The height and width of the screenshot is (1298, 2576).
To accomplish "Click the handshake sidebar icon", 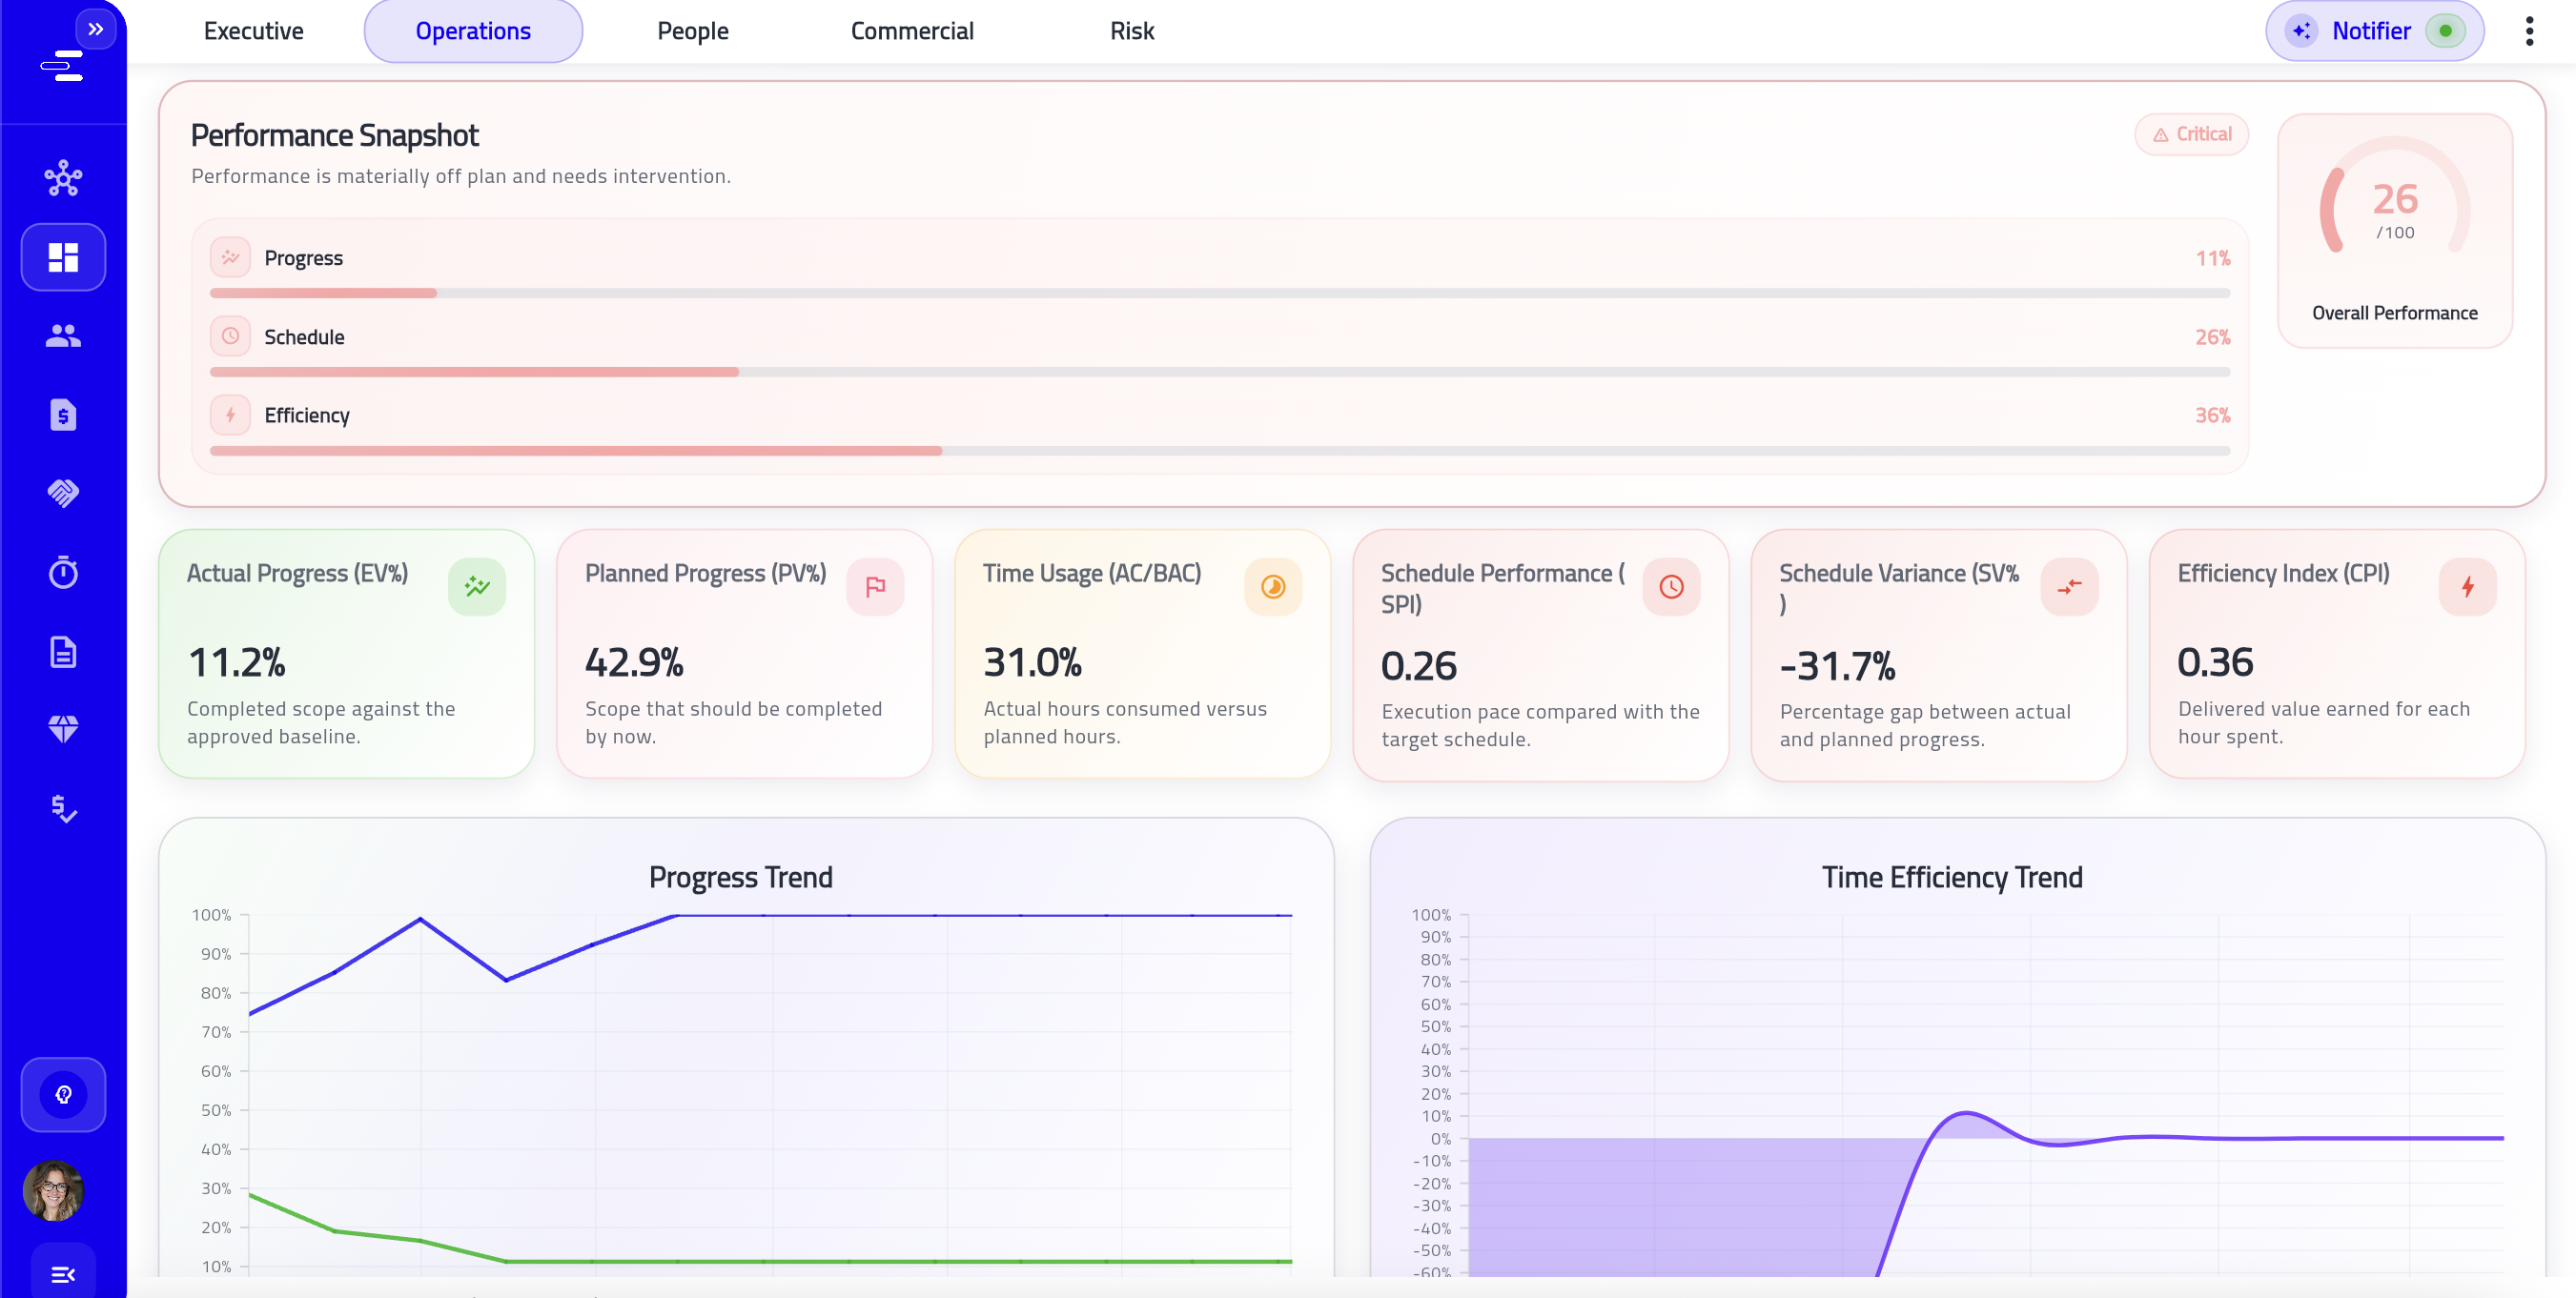I will click(x=63, y=493).
